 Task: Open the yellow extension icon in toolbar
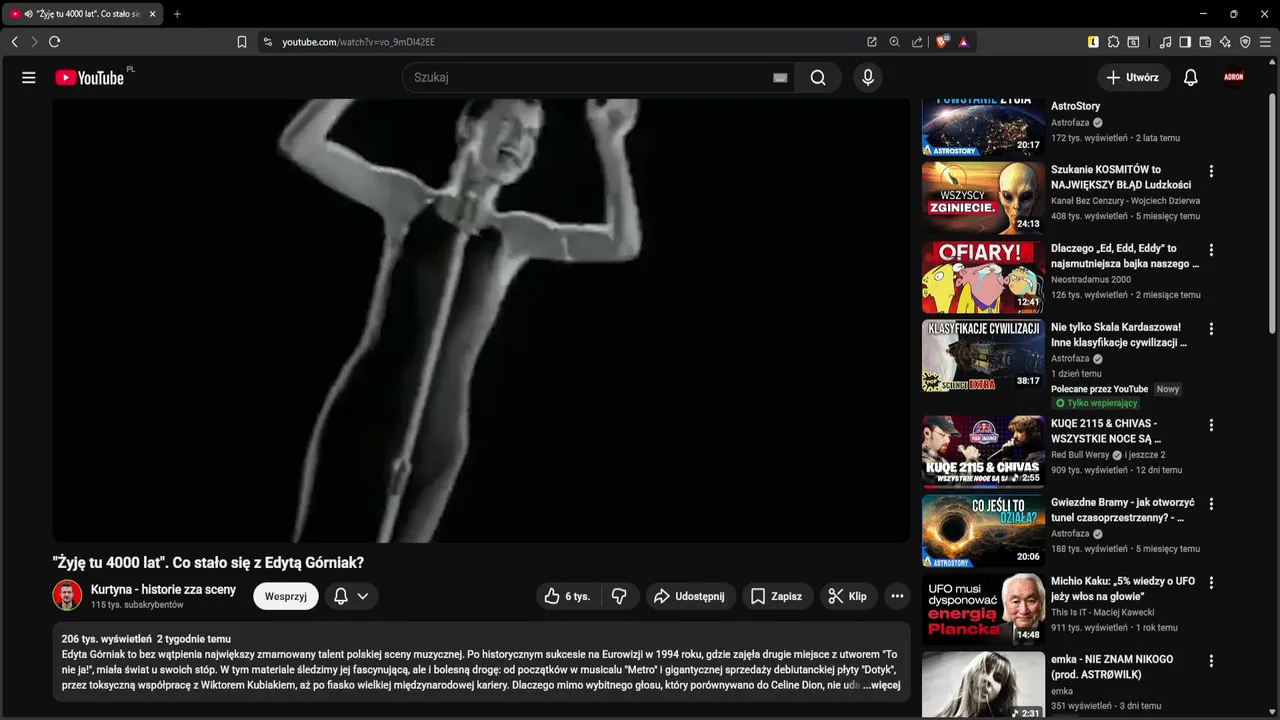1093,42
